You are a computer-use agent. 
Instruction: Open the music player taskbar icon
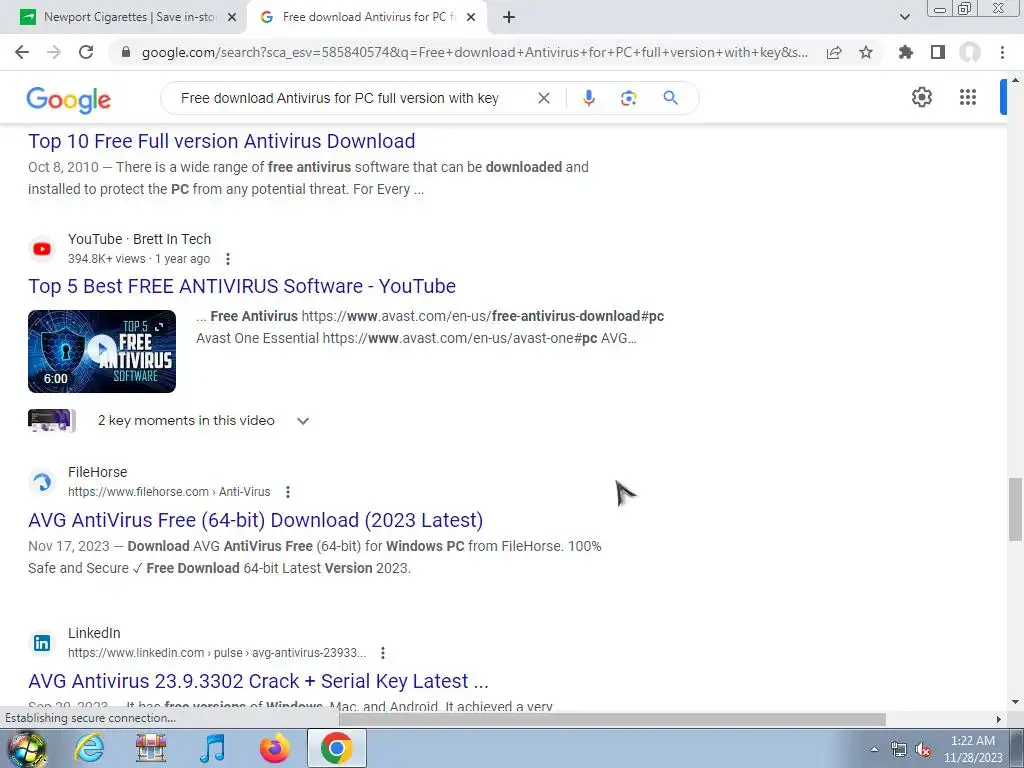click(x=212, y=748)
